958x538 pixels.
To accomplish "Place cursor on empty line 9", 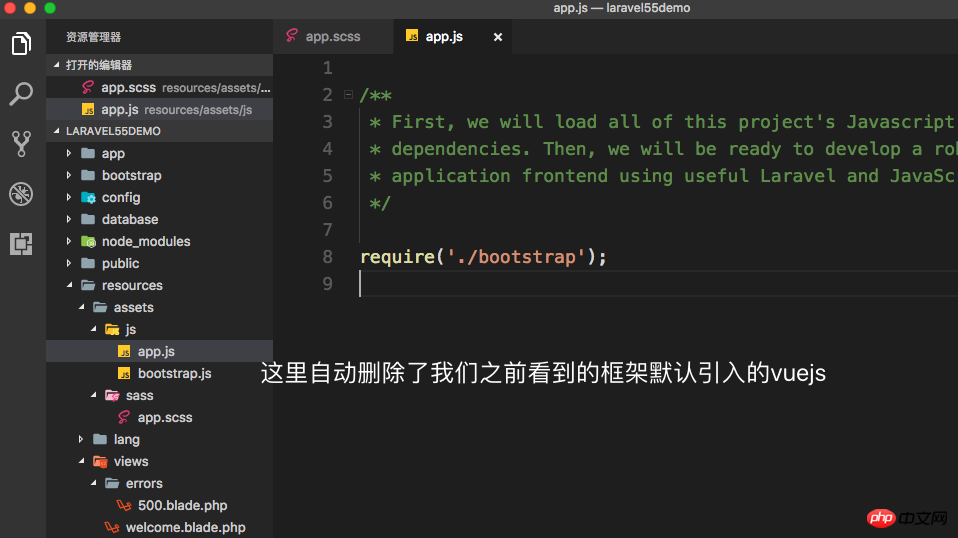I will click(x=659, y=283).
